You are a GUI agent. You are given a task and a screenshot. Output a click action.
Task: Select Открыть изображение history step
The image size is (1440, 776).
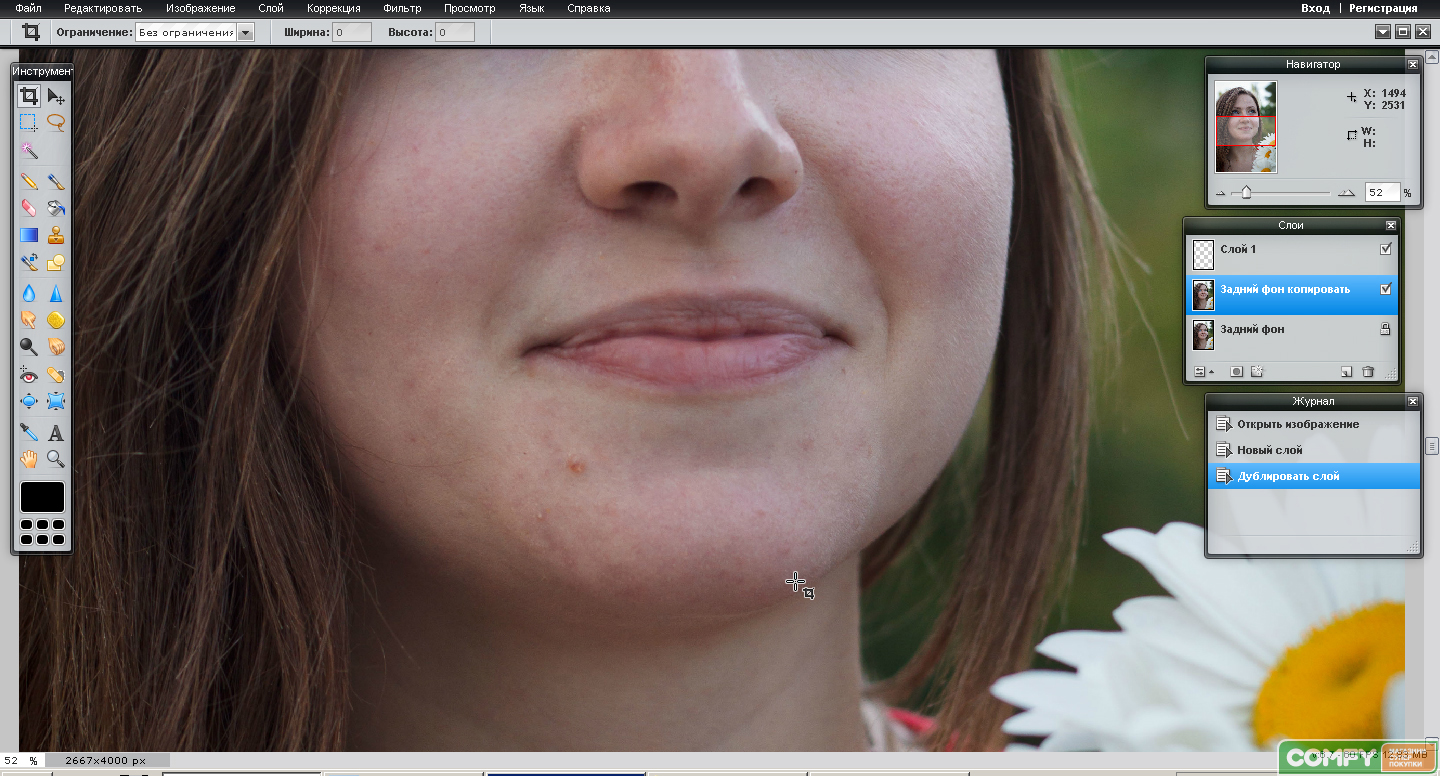click(x=1314, y=424)
